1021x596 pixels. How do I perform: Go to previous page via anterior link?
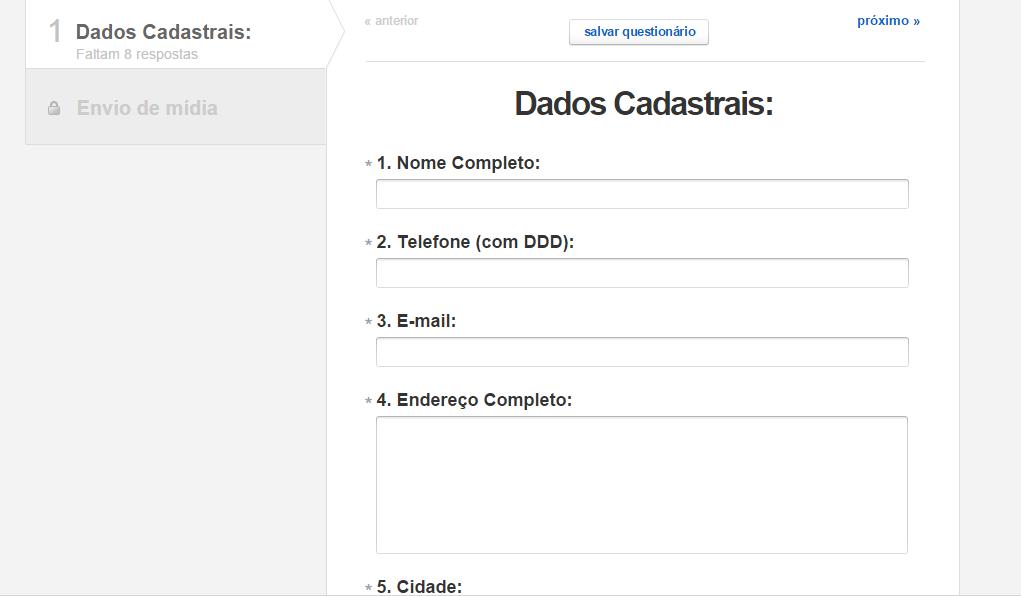click(x=392, y=21)
